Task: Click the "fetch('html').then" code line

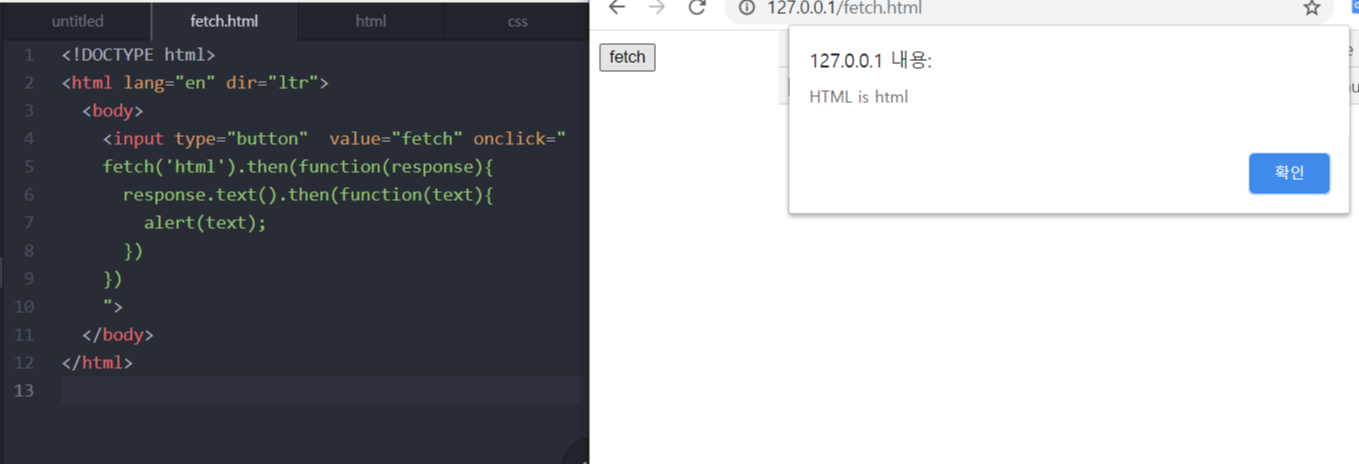Action: click(x=298, y=166)
